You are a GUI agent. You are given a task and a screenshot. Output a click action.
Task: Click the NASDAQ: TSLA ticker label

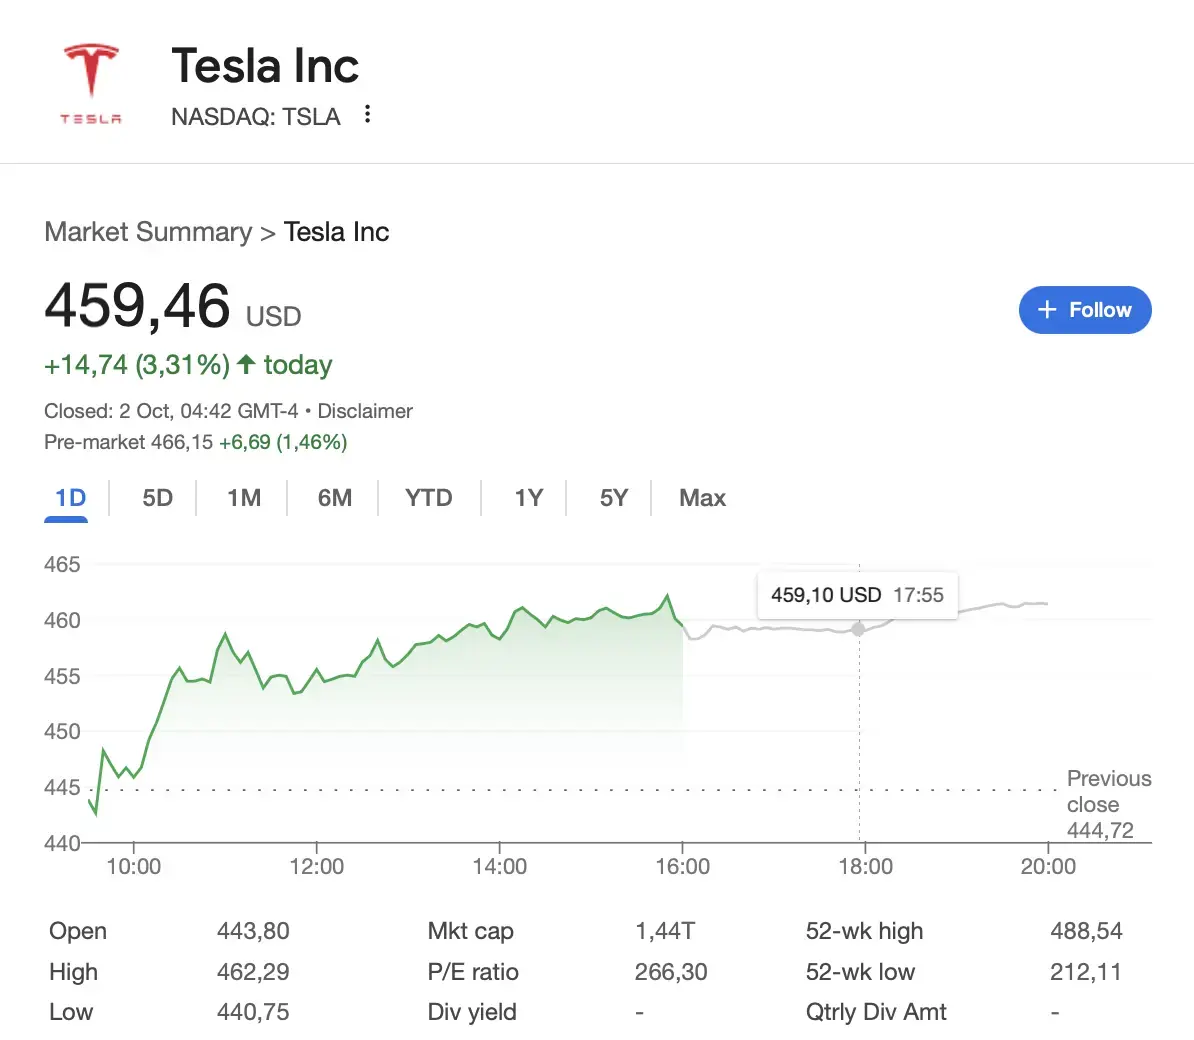click(256, 116)
